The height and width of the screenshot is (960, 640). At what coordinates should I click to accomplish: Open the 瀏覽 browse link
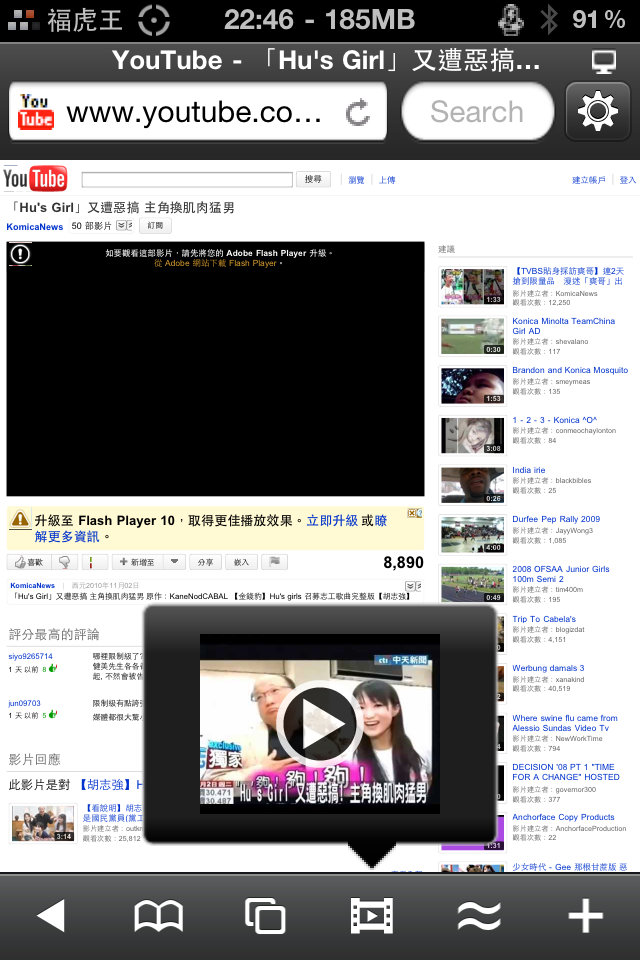356,180
